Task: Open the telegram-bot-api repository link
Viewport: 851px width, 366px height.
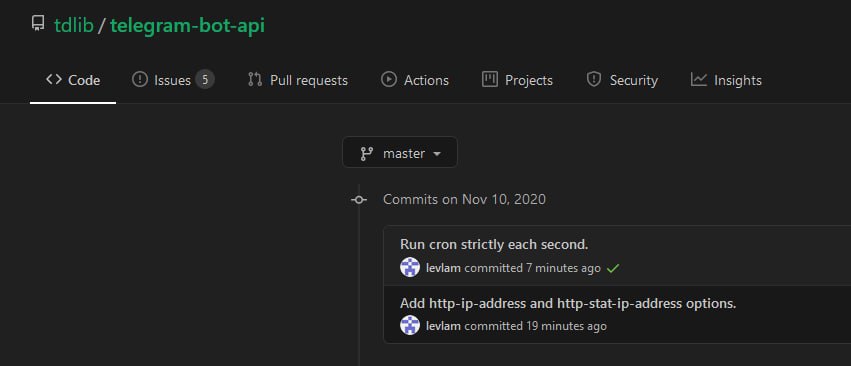Action: 187,25
